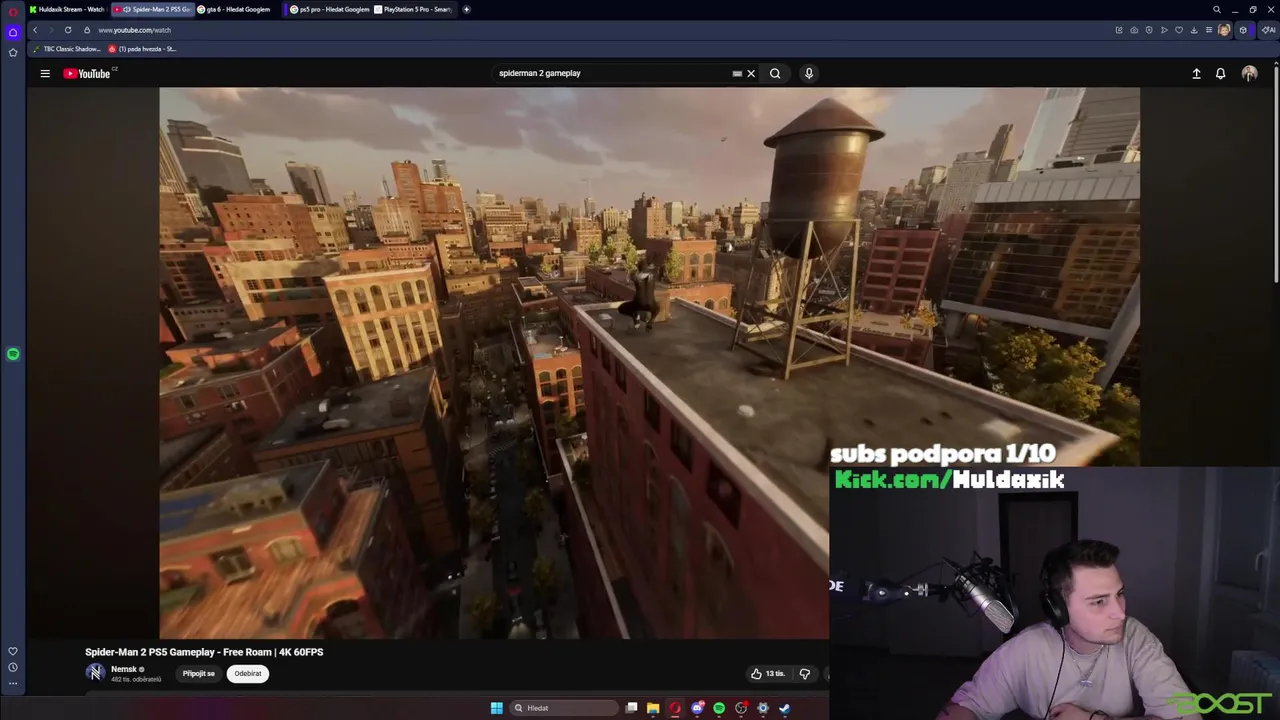
Task: Click the Opera tab search magnifier
Action: click(x=1217, y=9)
